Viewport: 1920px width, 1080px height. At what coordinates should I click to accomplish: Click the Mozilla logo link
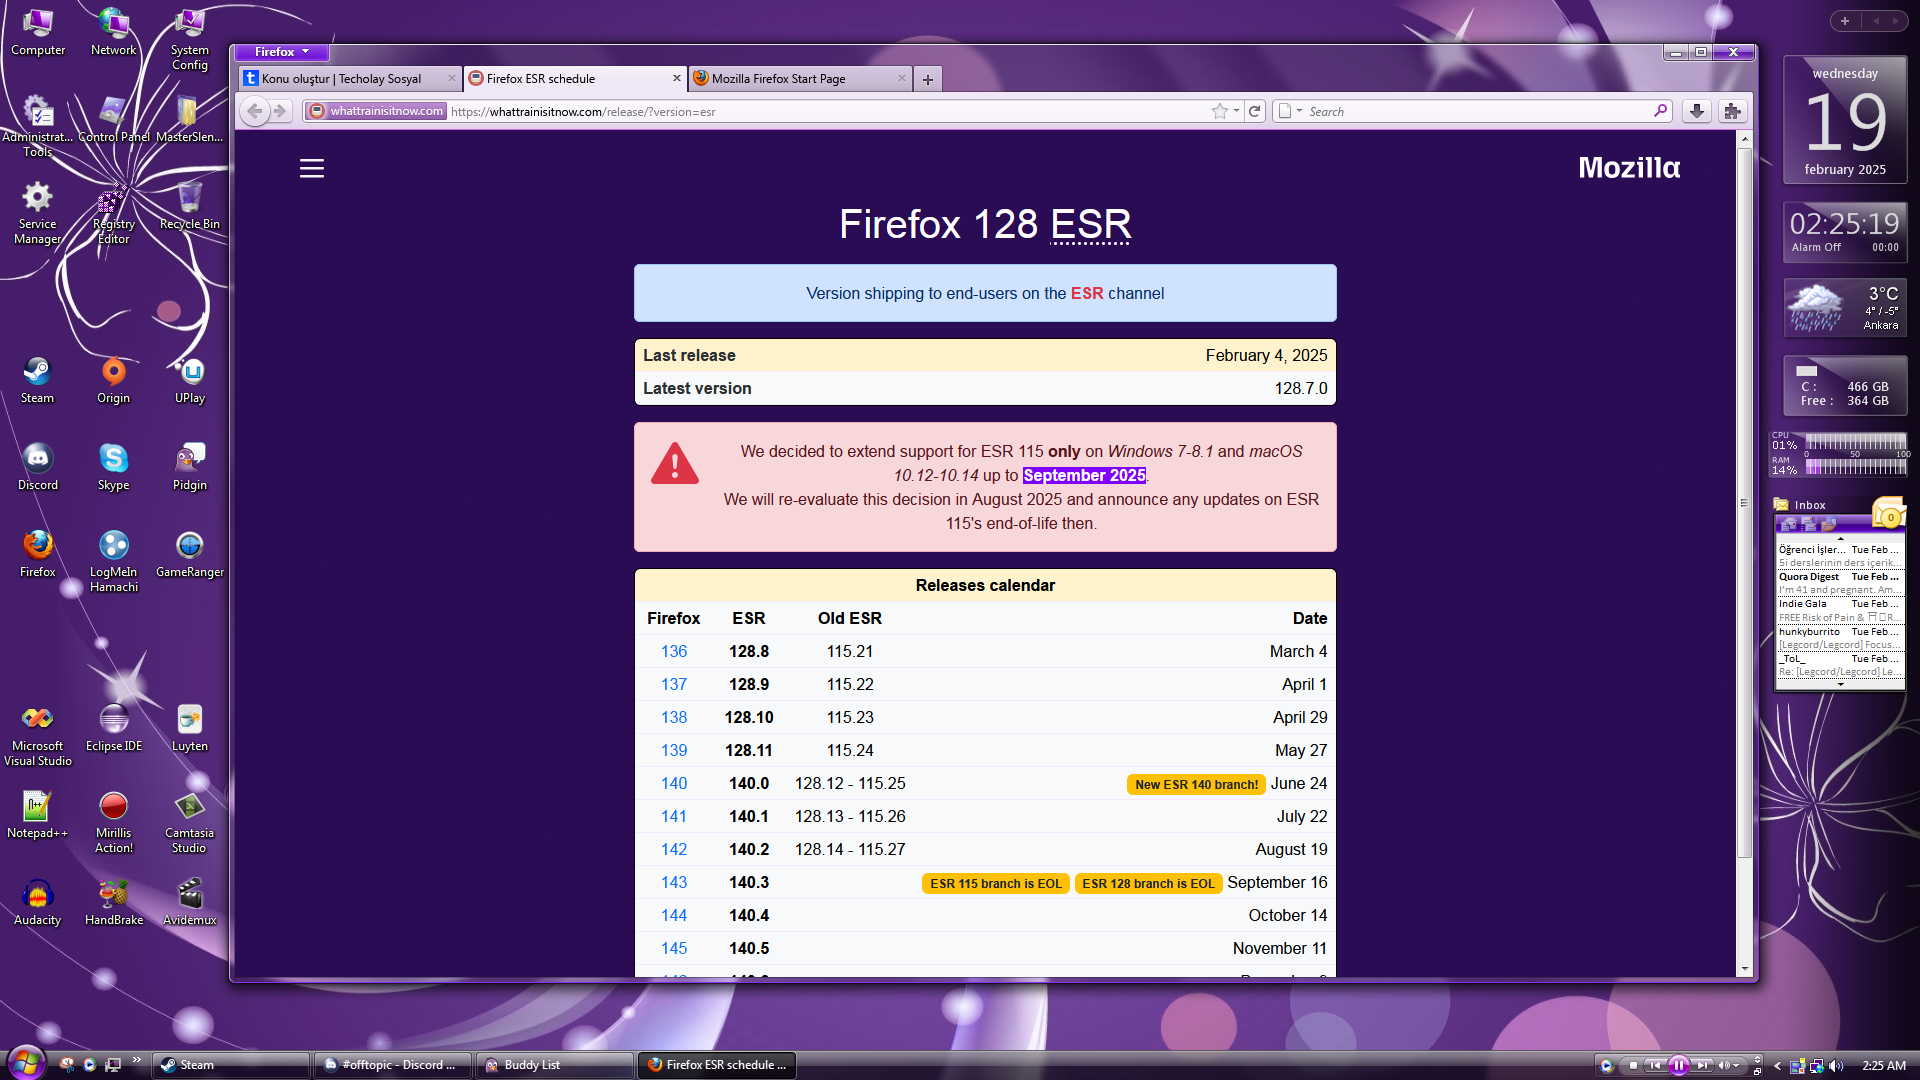pos(1629,167)
